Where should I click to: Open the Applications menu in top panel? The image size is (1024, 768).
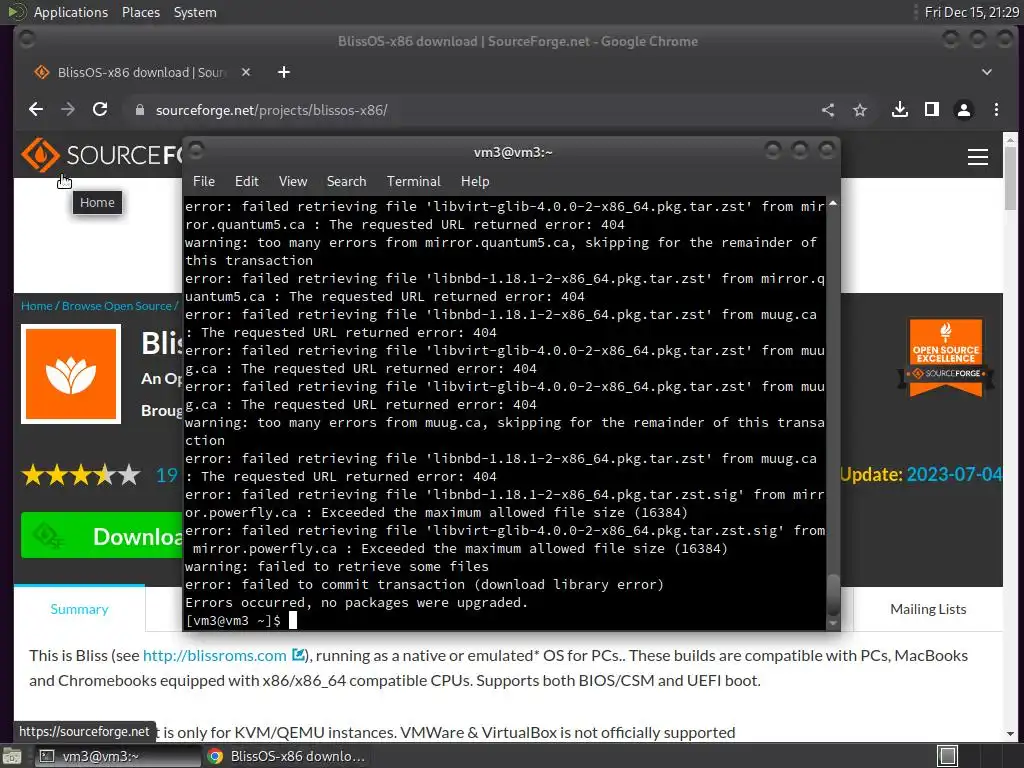[71, 12]
